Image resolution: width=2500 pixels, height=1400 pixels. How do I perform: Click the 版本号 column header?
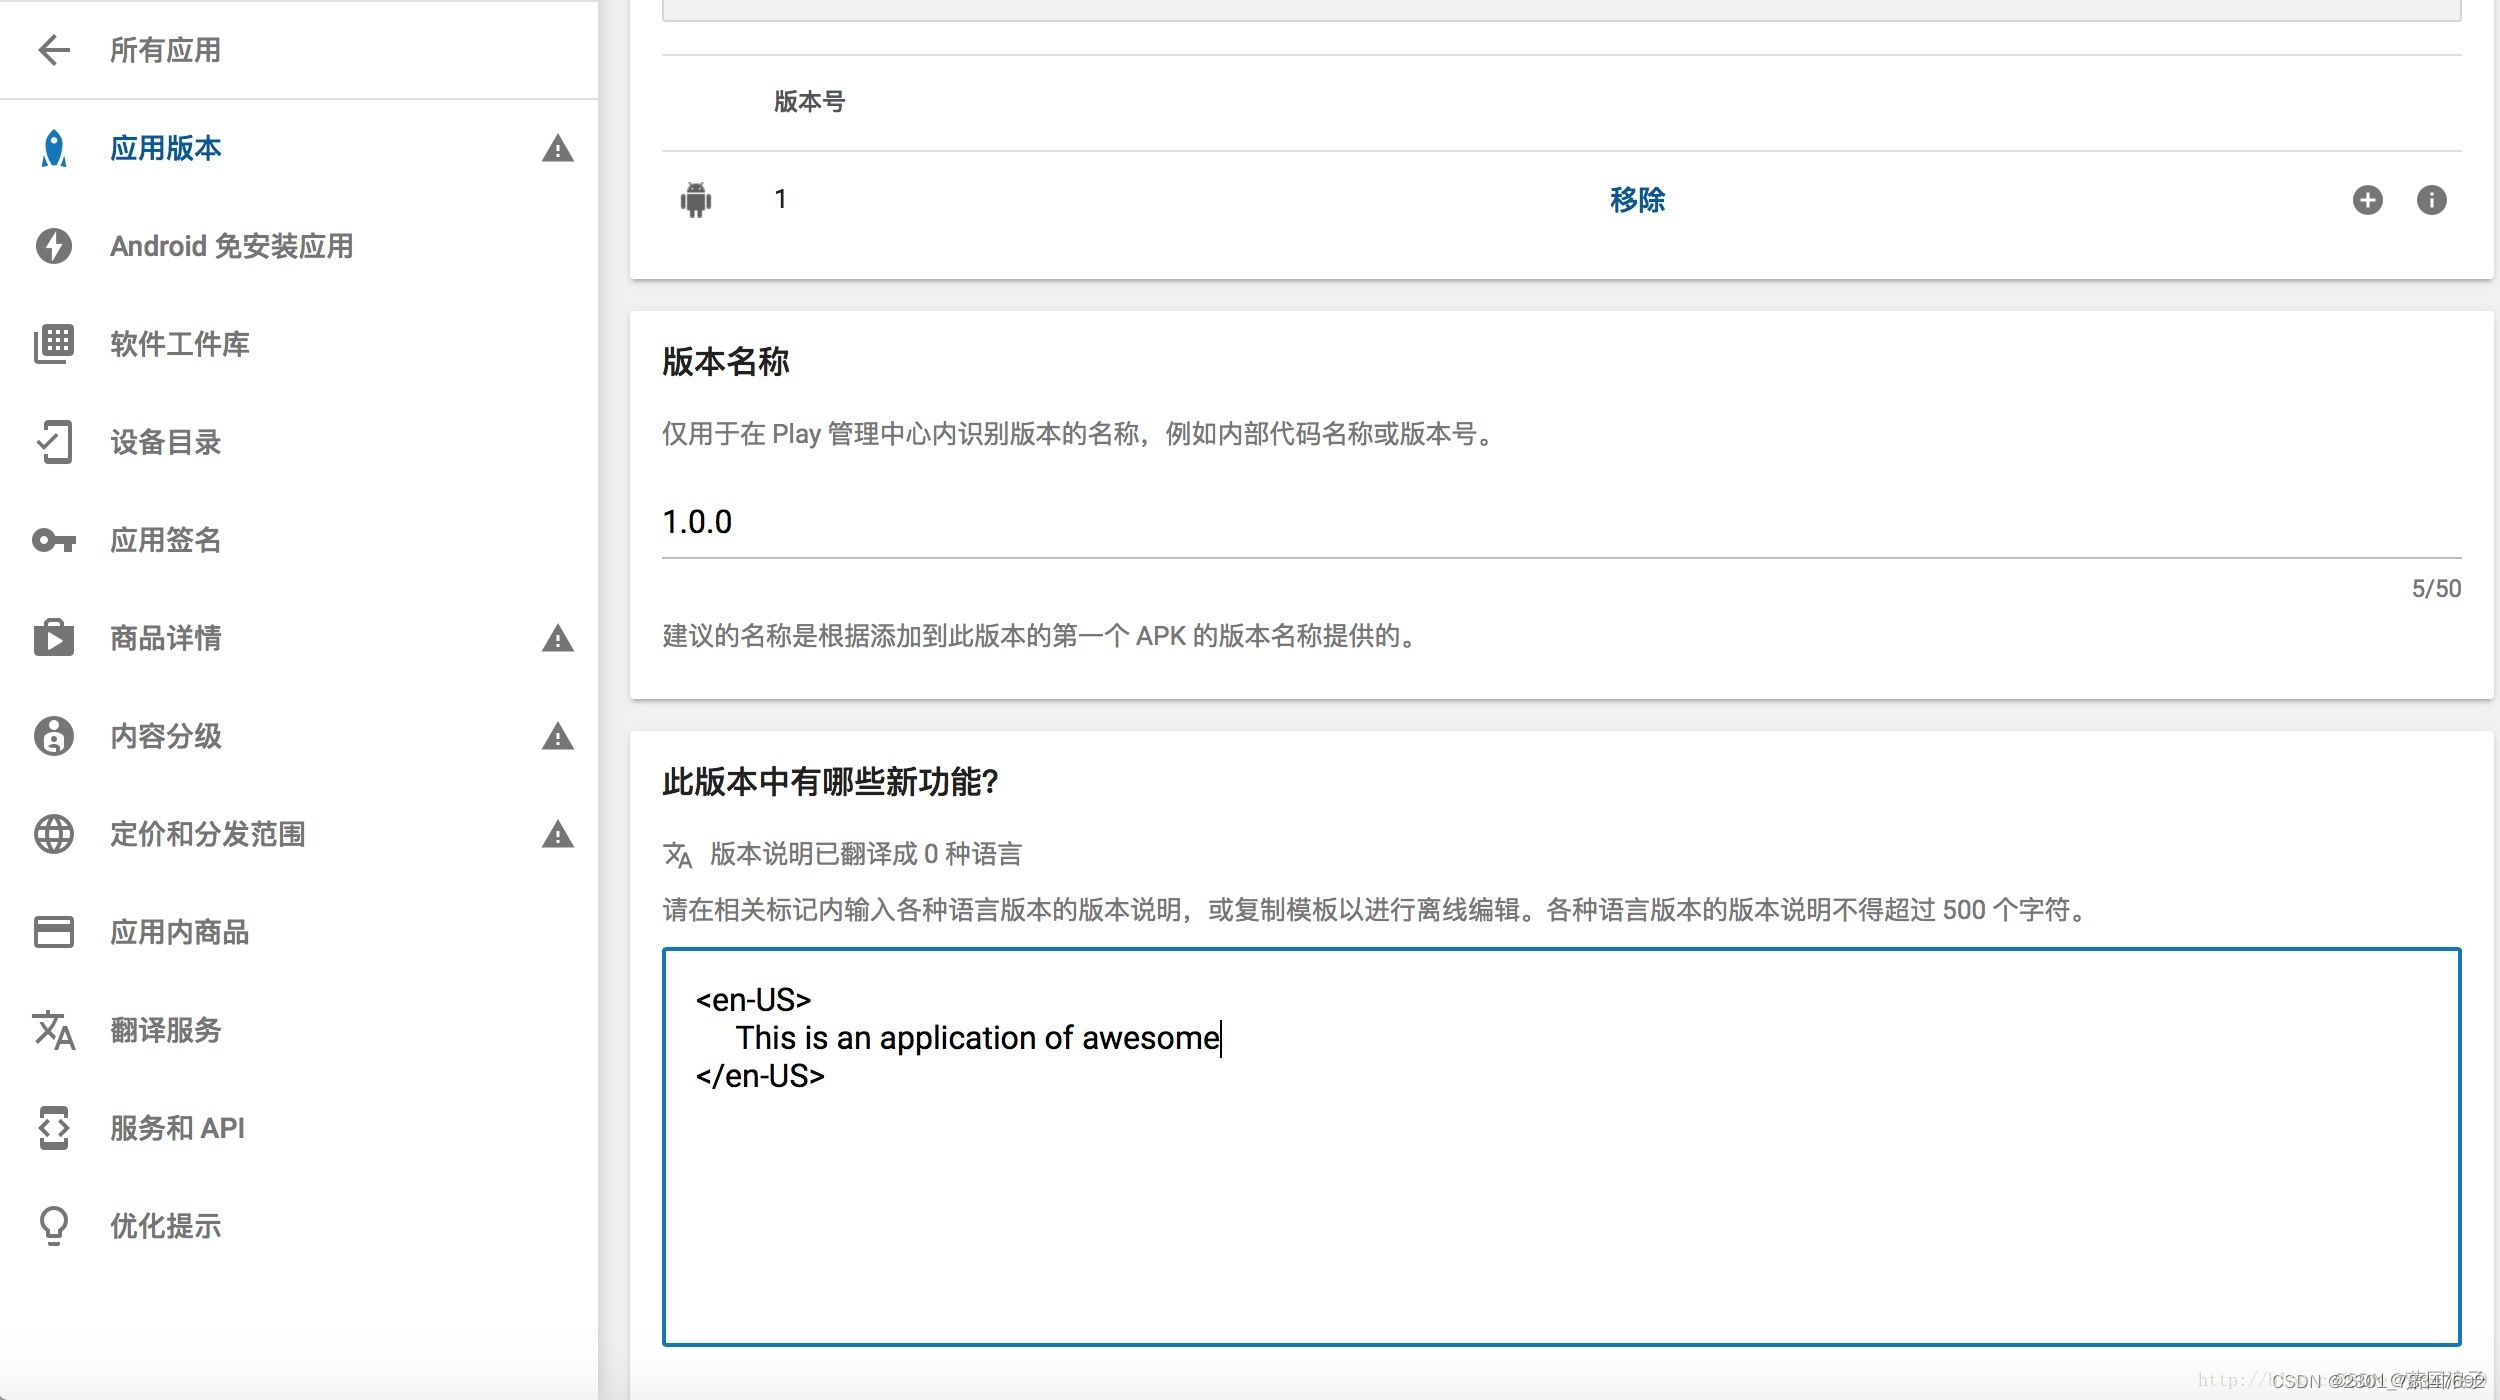(809, 102)
